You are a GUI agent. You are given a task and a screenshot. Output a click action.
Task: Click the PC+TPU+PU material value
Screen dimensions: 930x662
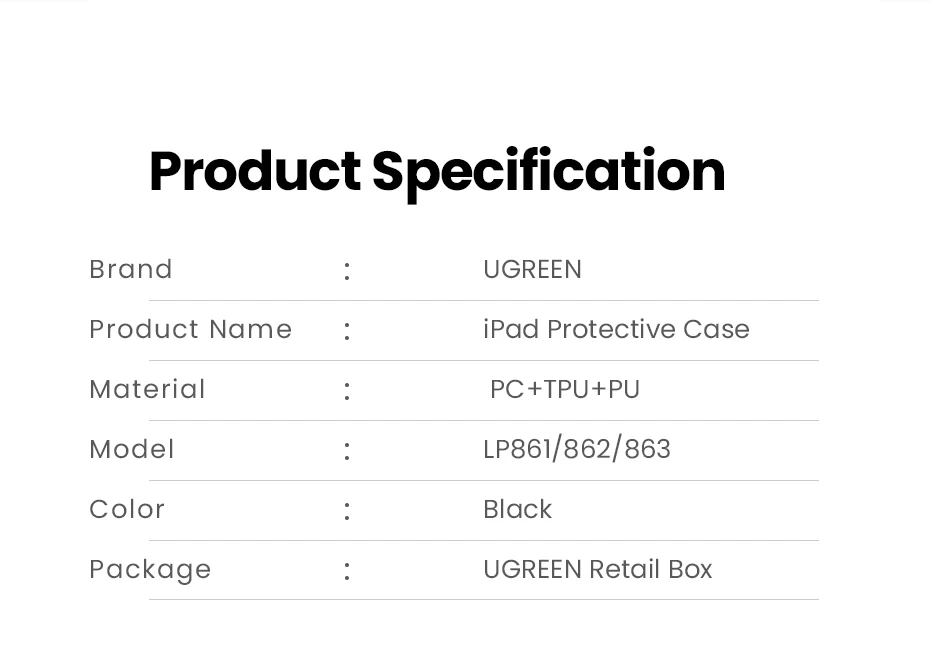(x=565, y=390)
